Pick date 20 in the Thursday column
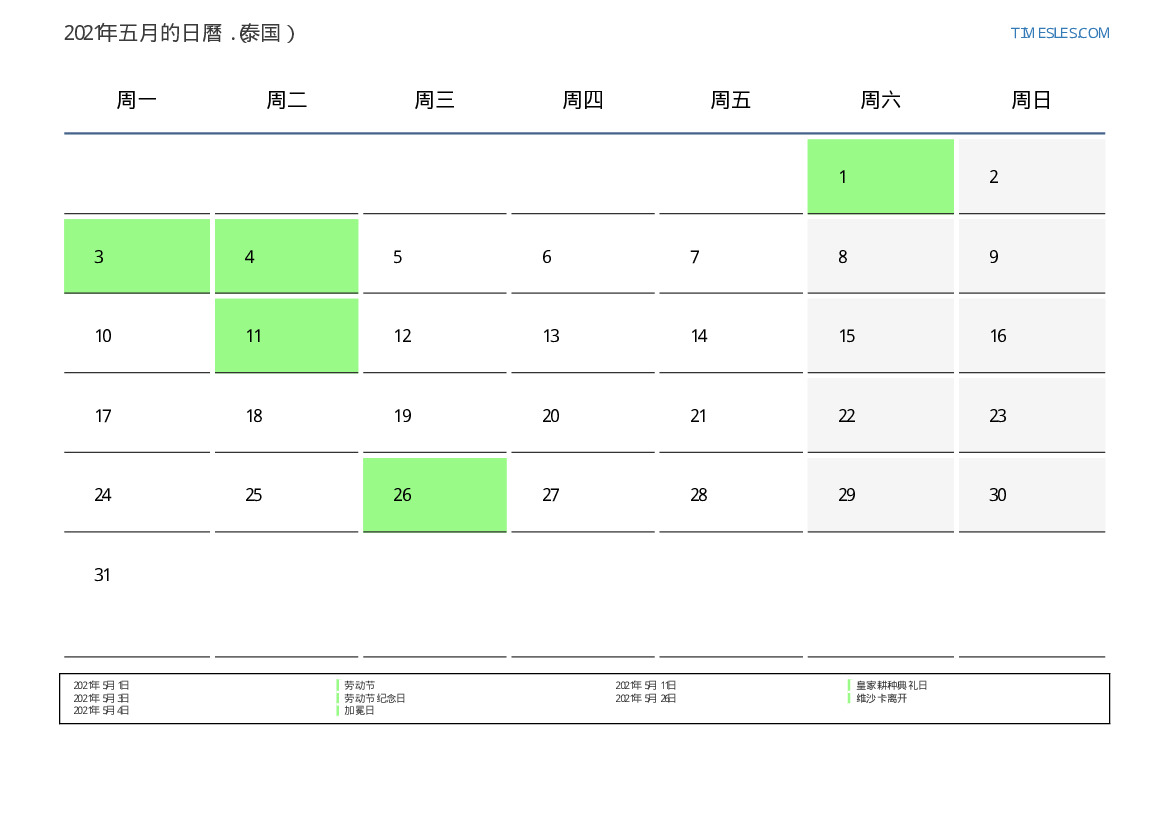 click(550, 416)
